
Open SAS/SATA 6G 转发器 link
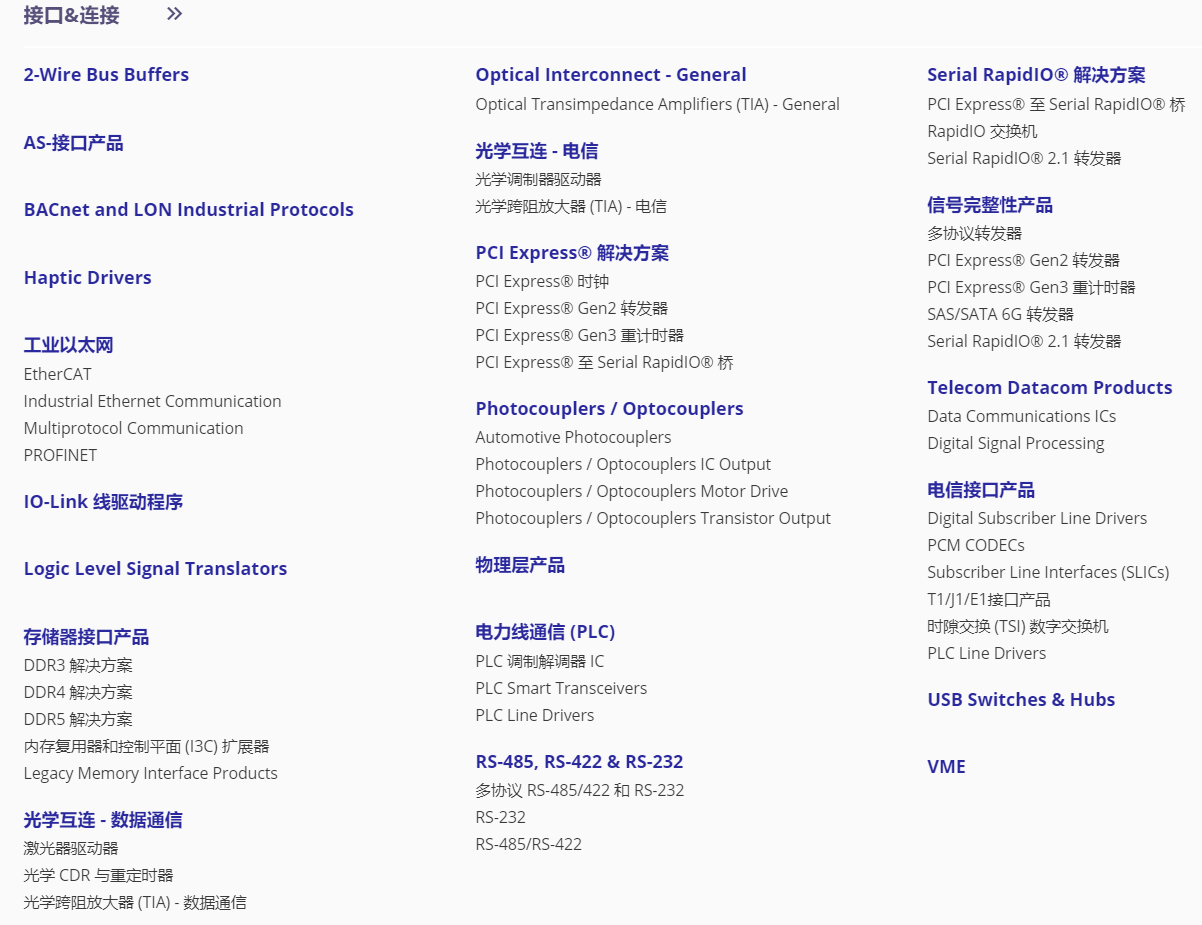tap(1001, 315)
